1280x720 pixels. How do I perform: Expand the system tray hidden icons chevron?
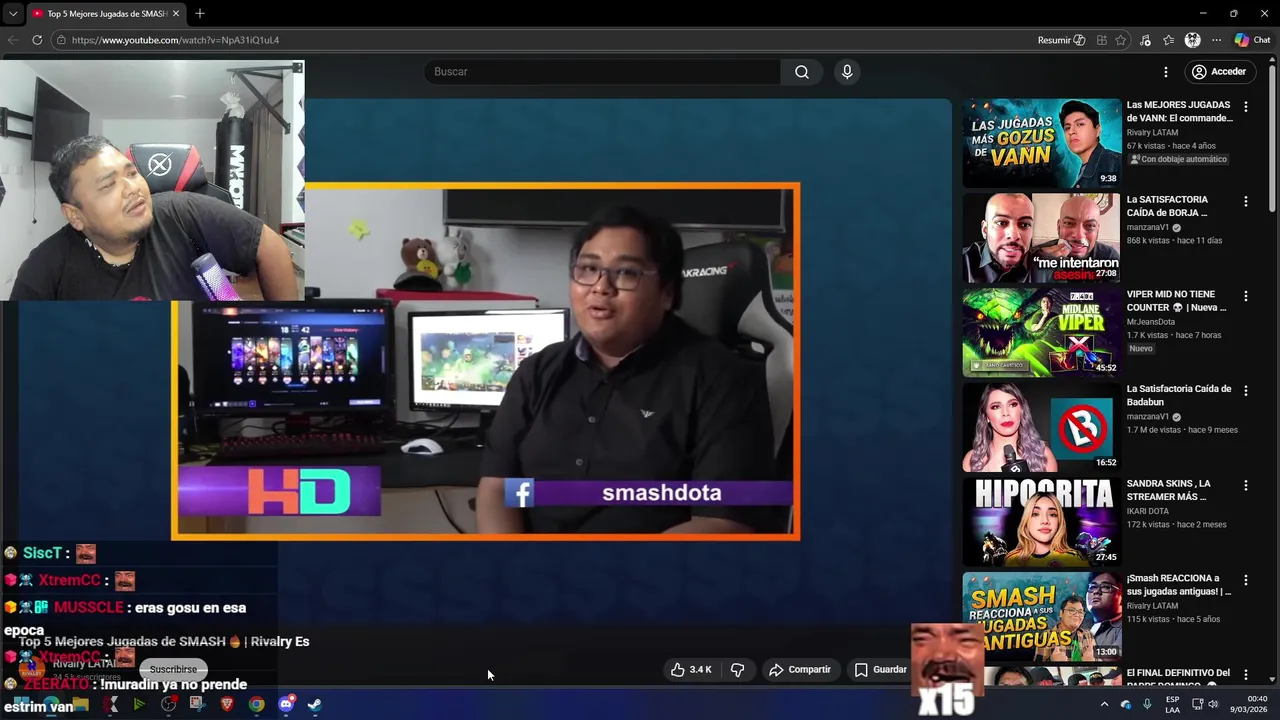pyautogui.click(x=1104, y=704)
